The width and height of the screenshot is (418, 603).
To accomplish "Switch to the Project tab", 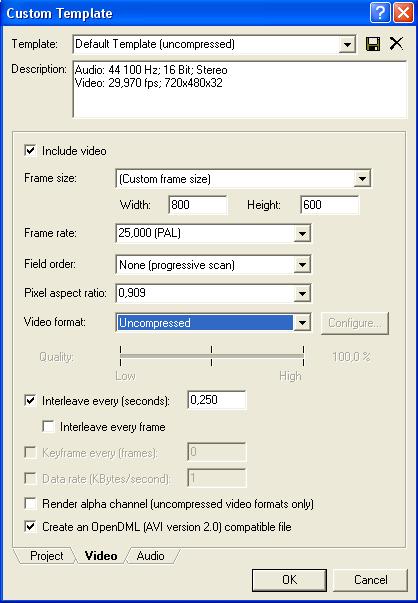I will tap(47, 556).
